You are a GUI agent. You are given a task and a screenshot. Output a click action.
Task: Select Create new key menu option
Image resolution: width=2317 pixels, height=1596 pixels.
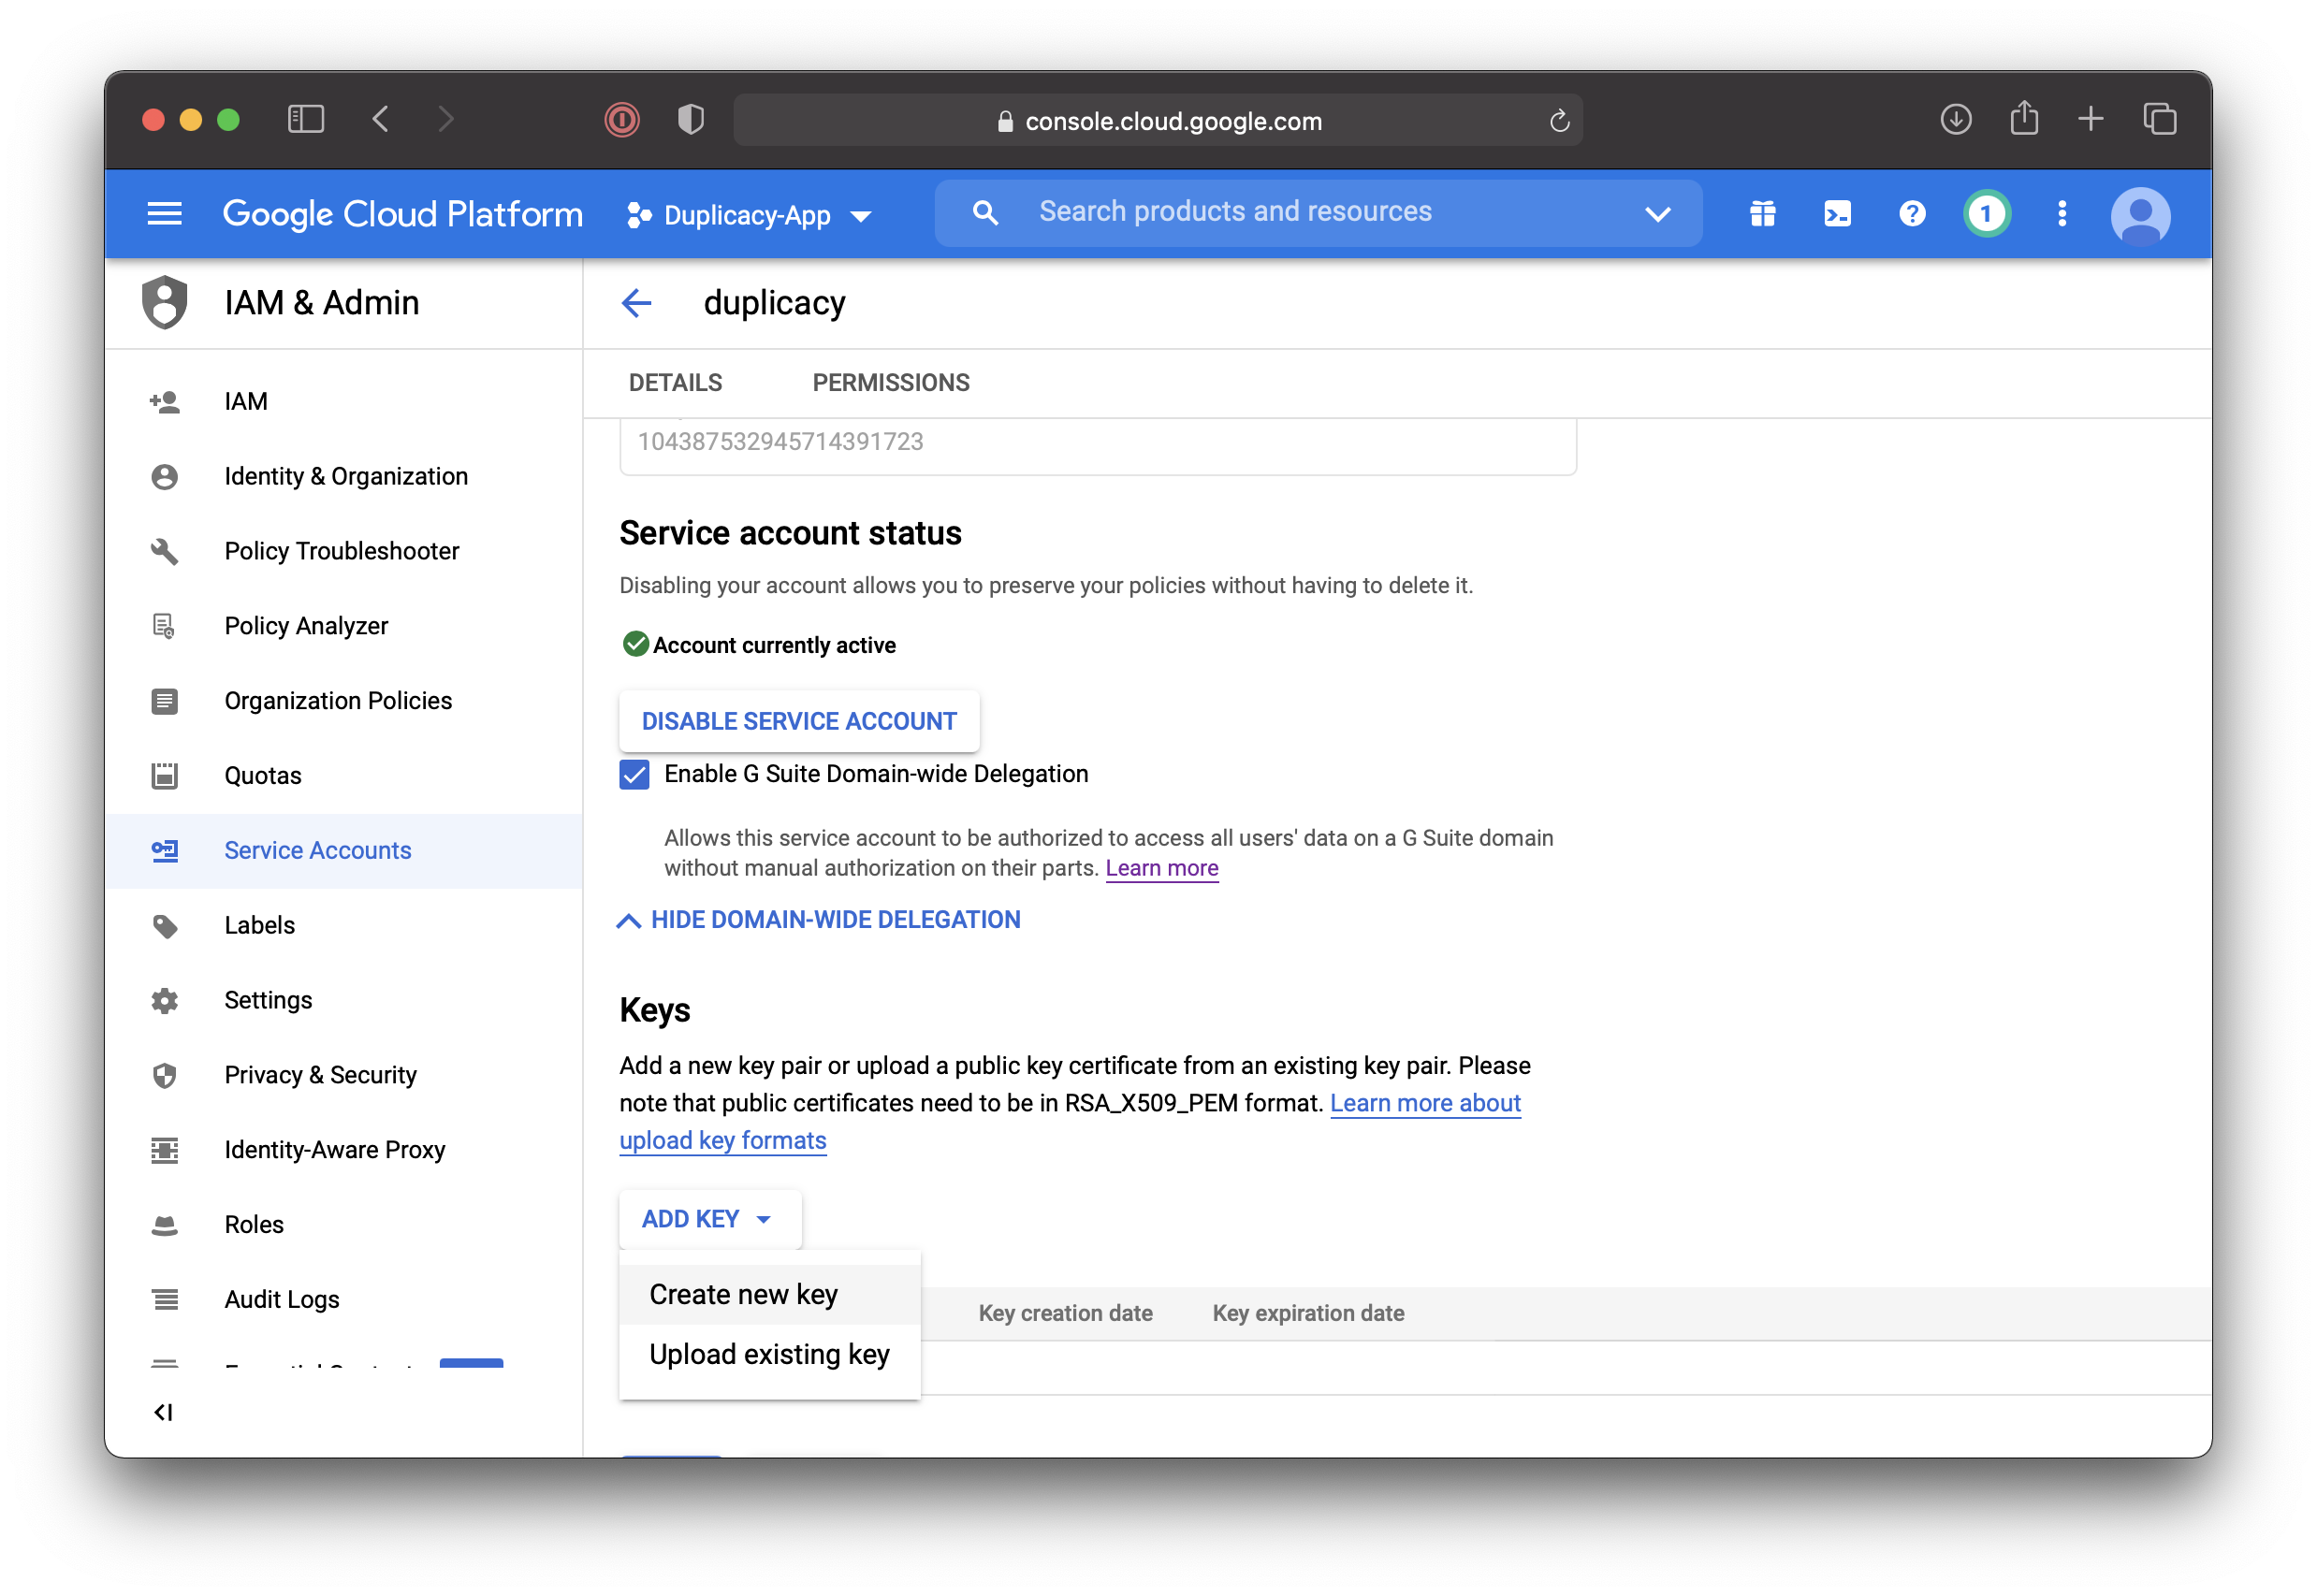[743, 1295]
